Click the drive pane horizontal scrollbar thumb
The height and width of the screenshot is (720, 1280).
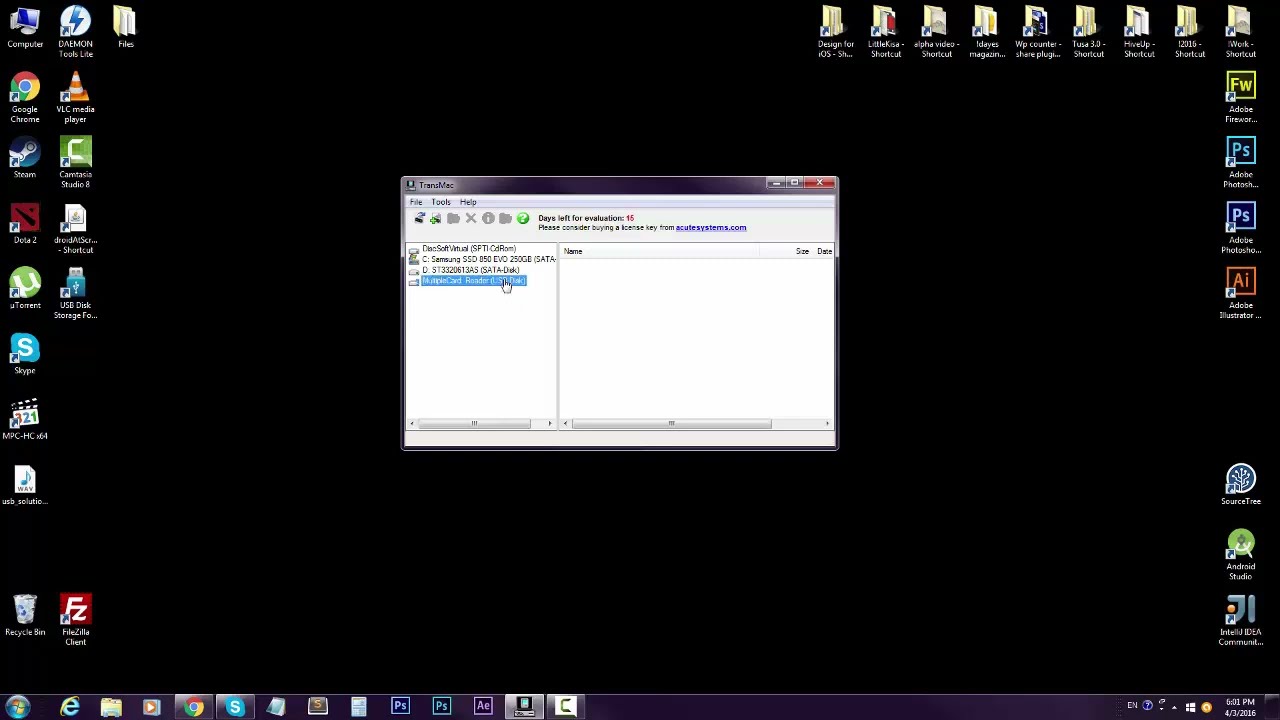(474, 424)
